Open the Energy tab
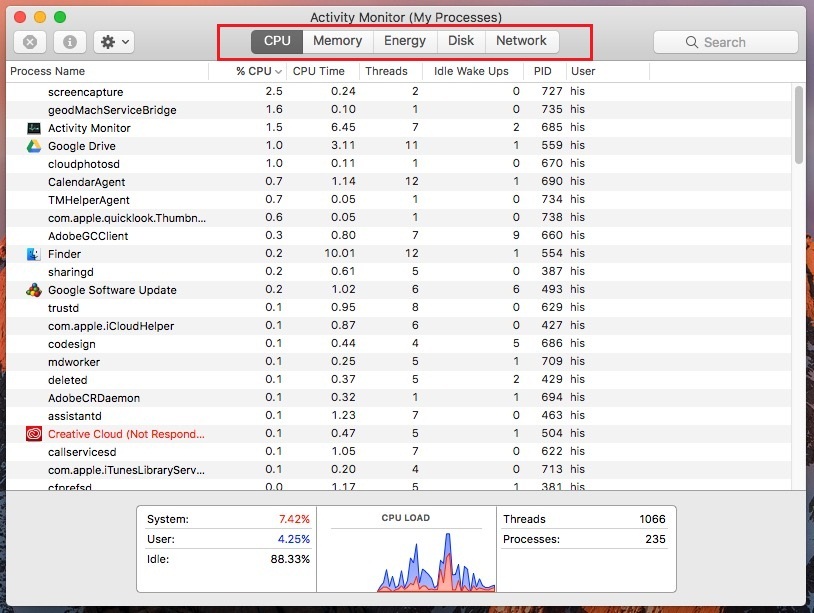This screenshot has height=613, width=814. [x=404, y=41]
